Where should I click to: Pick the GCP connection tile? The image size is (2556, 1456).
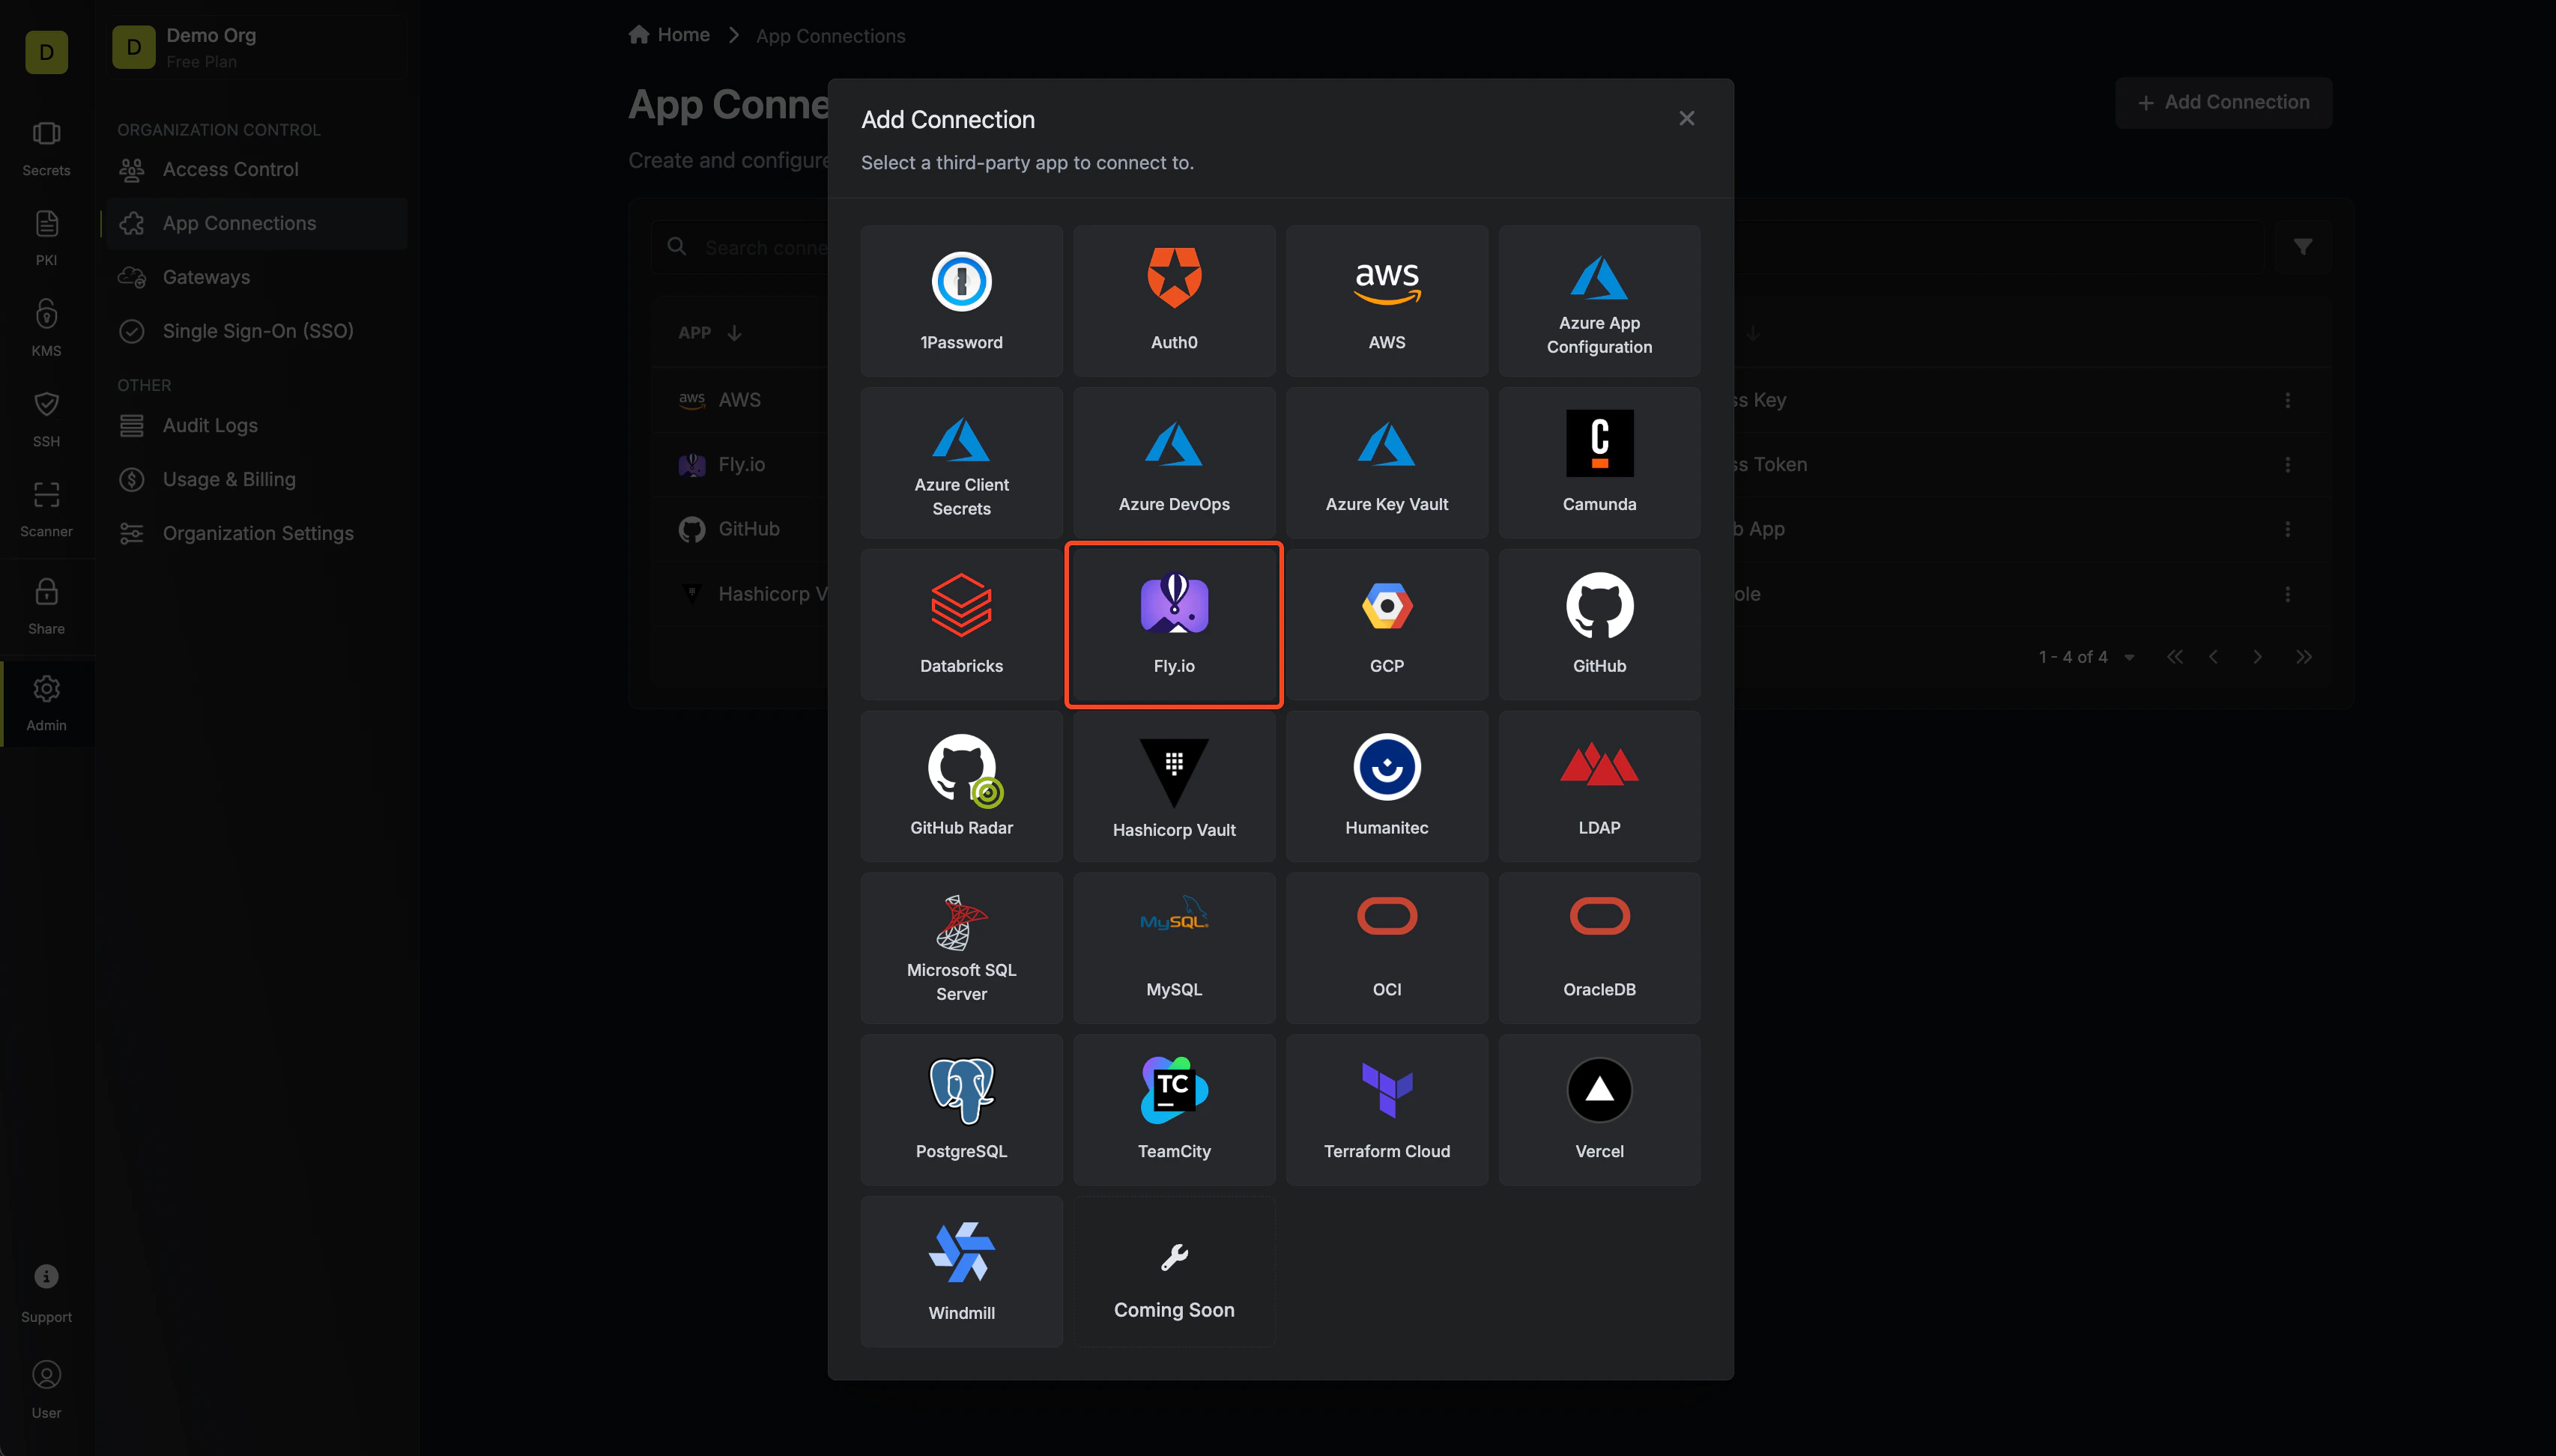[x=1387, y=625]
